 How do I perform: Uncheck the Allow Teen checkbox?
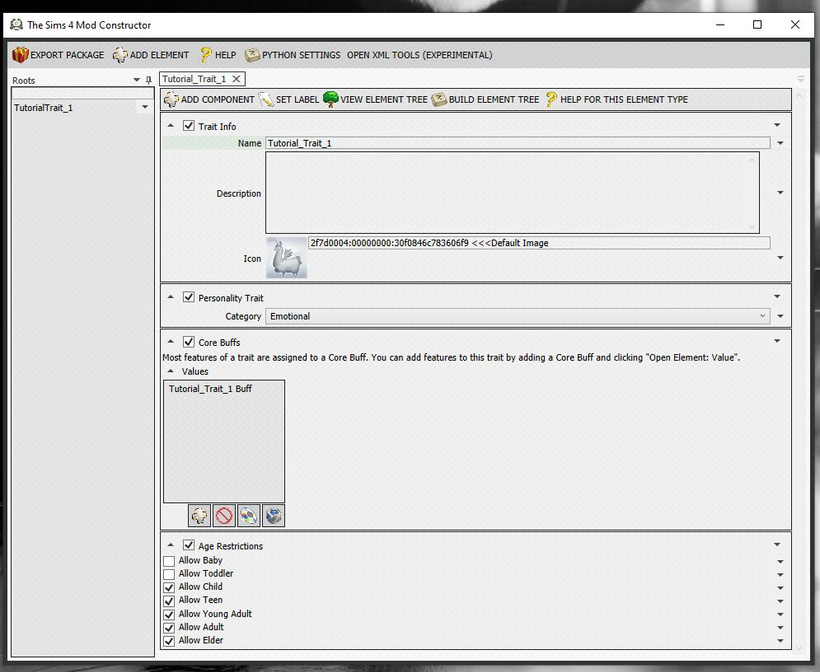[169, 601]
